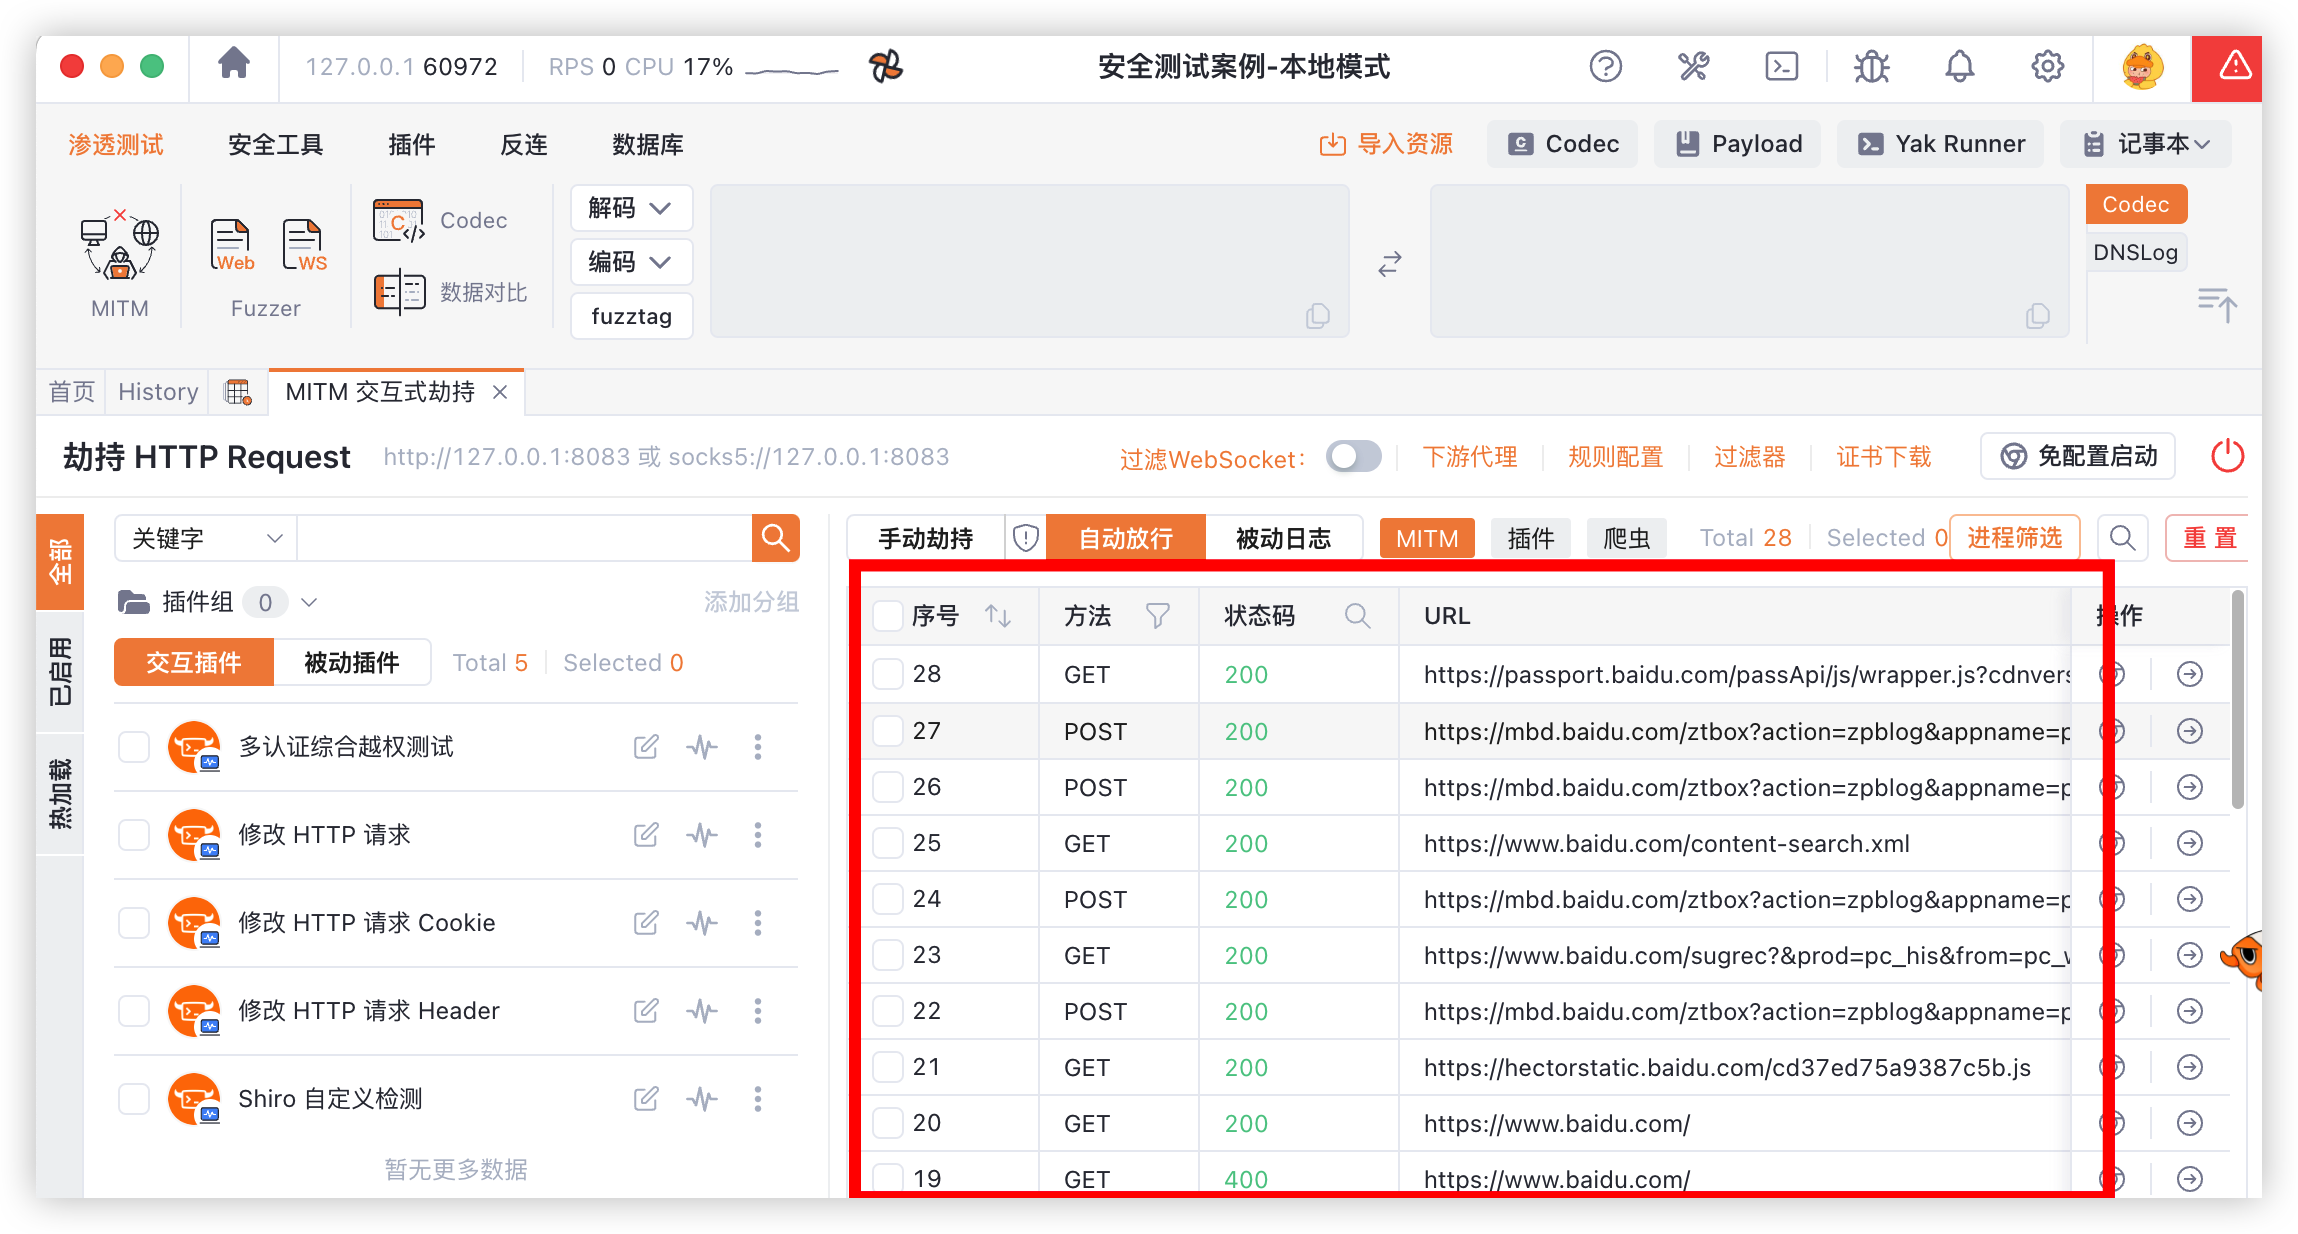Check the 修改 HTTP 请求 plugin checkbox
Screen dimensions: 2298x1234
pos(134,835)
